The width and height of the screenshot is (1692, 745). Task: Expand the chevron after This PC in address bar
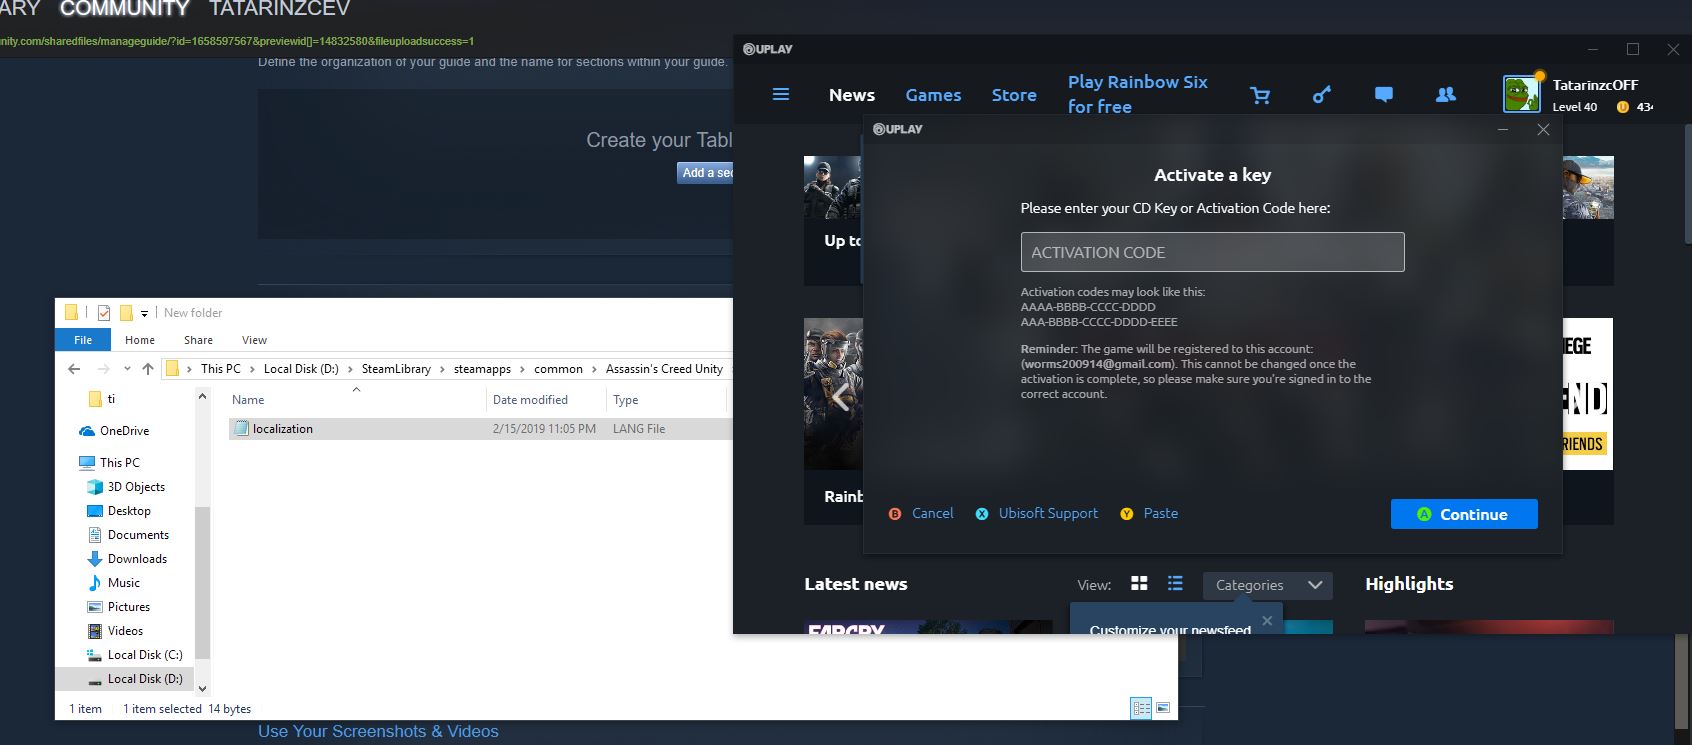pyautogui.click(x=252, y=369)
